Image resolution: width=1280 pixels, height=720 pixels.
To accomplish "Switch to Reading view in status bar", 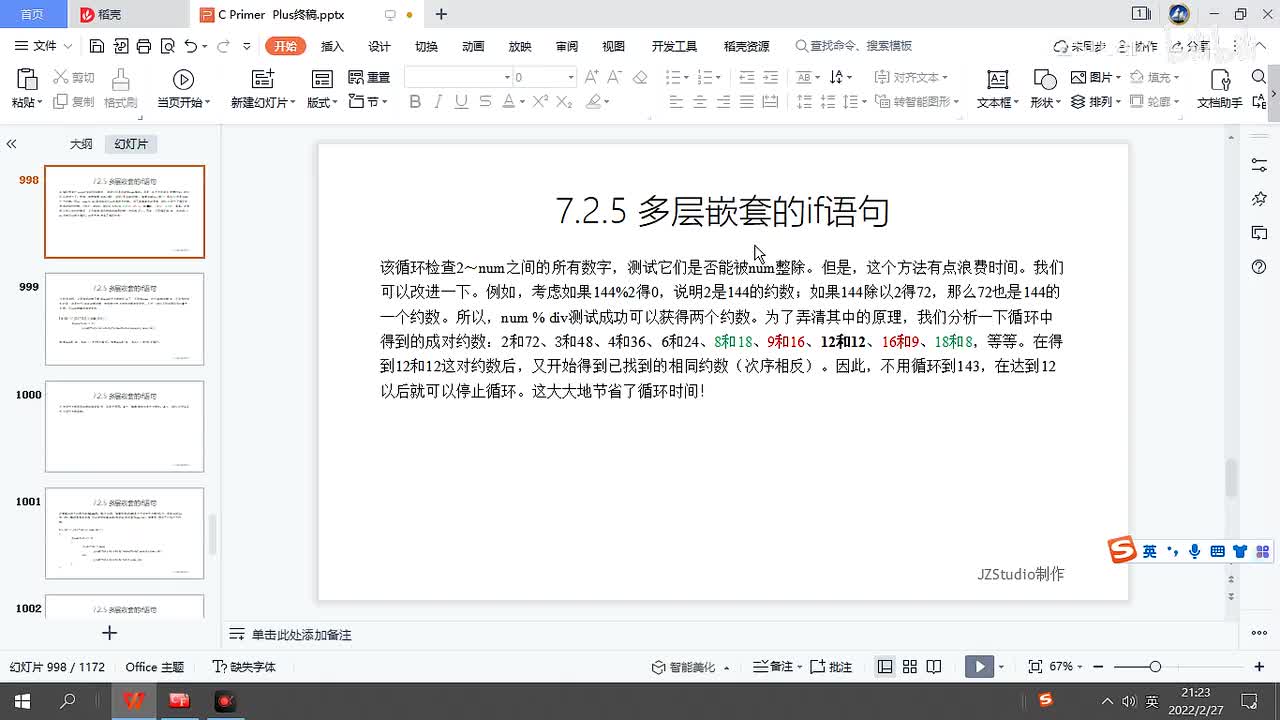I will pos(934,666).
